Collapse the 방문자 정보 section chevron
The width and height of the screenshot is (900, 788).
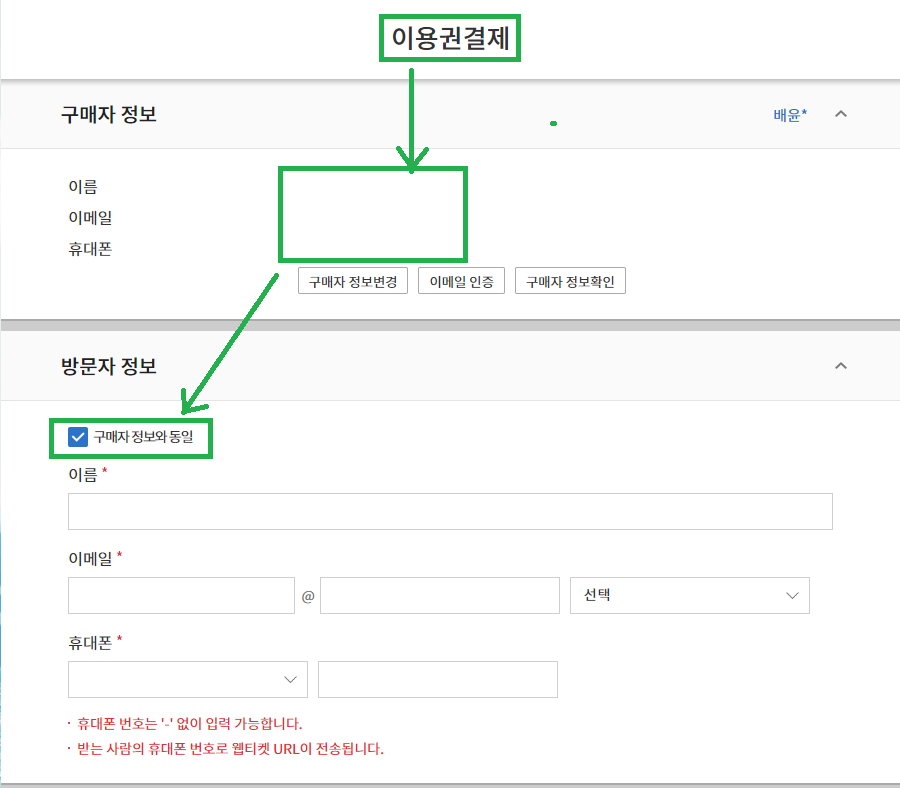click(x=841, y=366)
